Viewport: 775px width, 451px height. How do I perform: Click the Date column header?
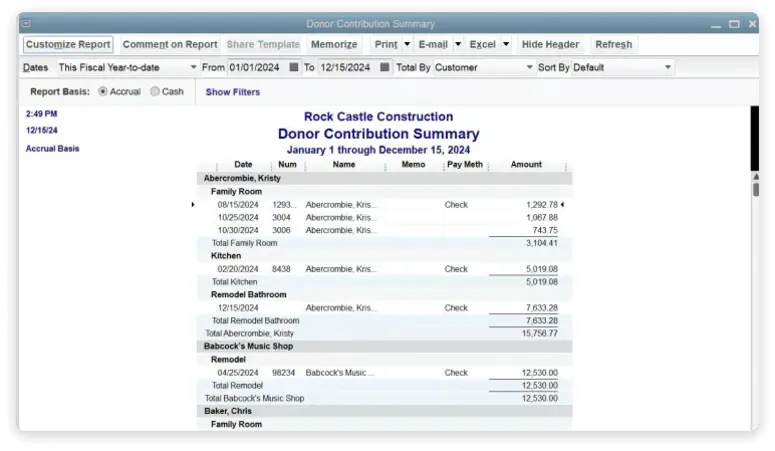click(x=243, y=164)
